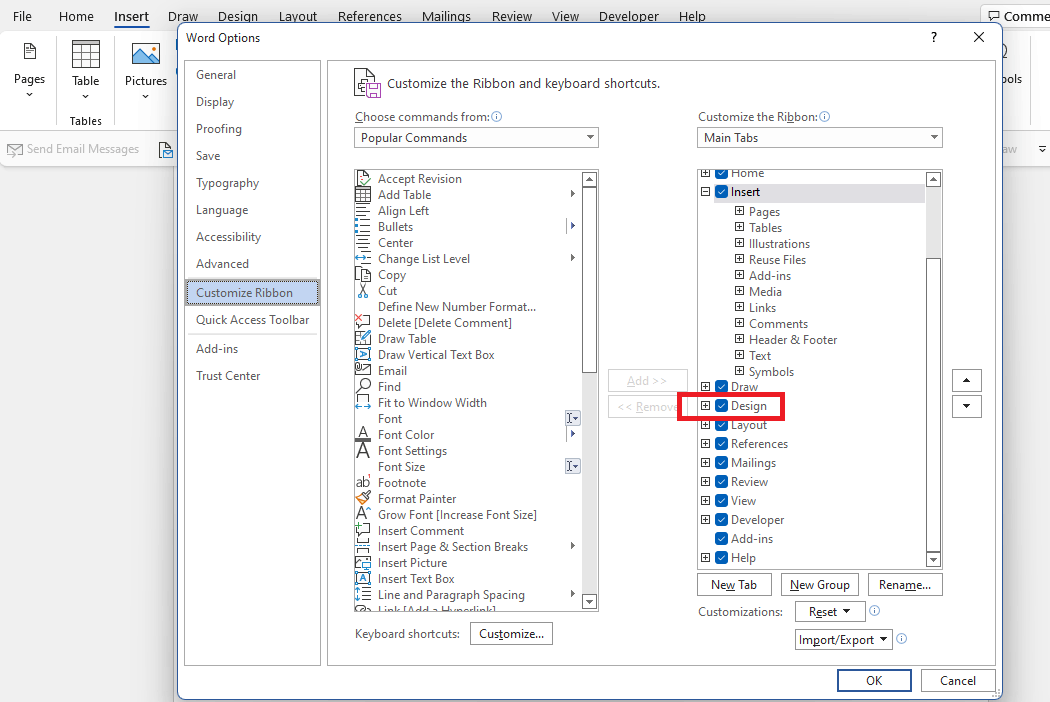This screenshot has height=702, width=1050.
Task: Open keyboard shortcuts Customize button
Action: [512, 634]
